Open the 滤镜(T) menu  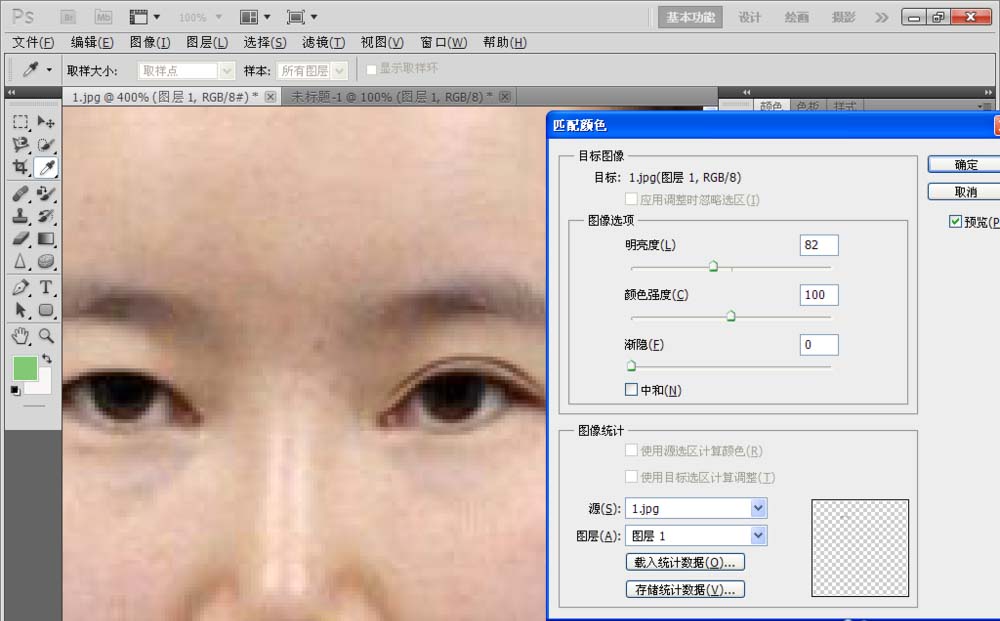322,42
